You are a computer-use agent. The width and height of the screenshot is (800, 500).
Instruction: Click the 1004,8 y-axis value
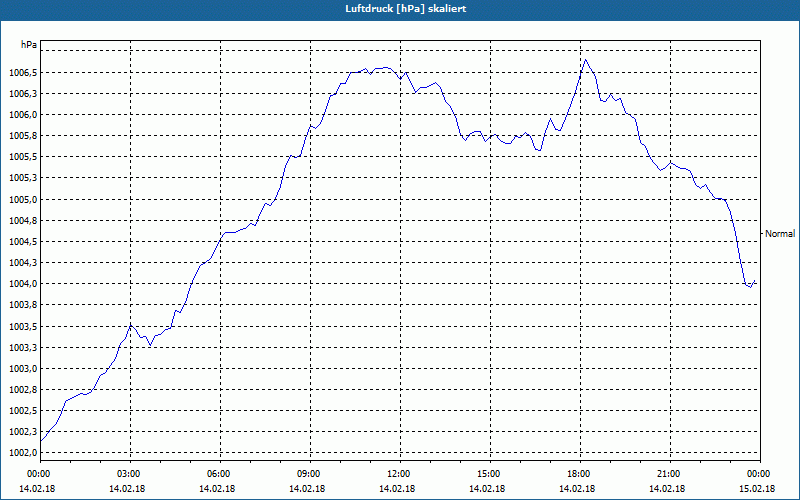click(23, 221)
